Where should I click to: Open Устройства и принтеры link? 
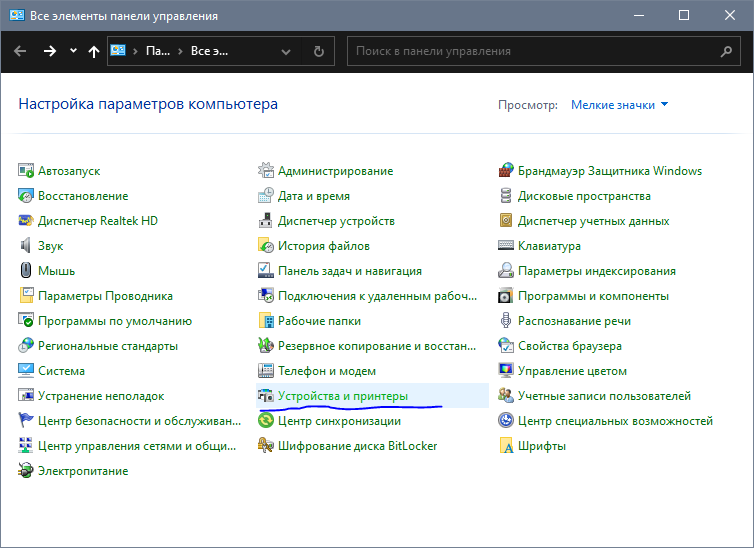click(x=343, y=396)
